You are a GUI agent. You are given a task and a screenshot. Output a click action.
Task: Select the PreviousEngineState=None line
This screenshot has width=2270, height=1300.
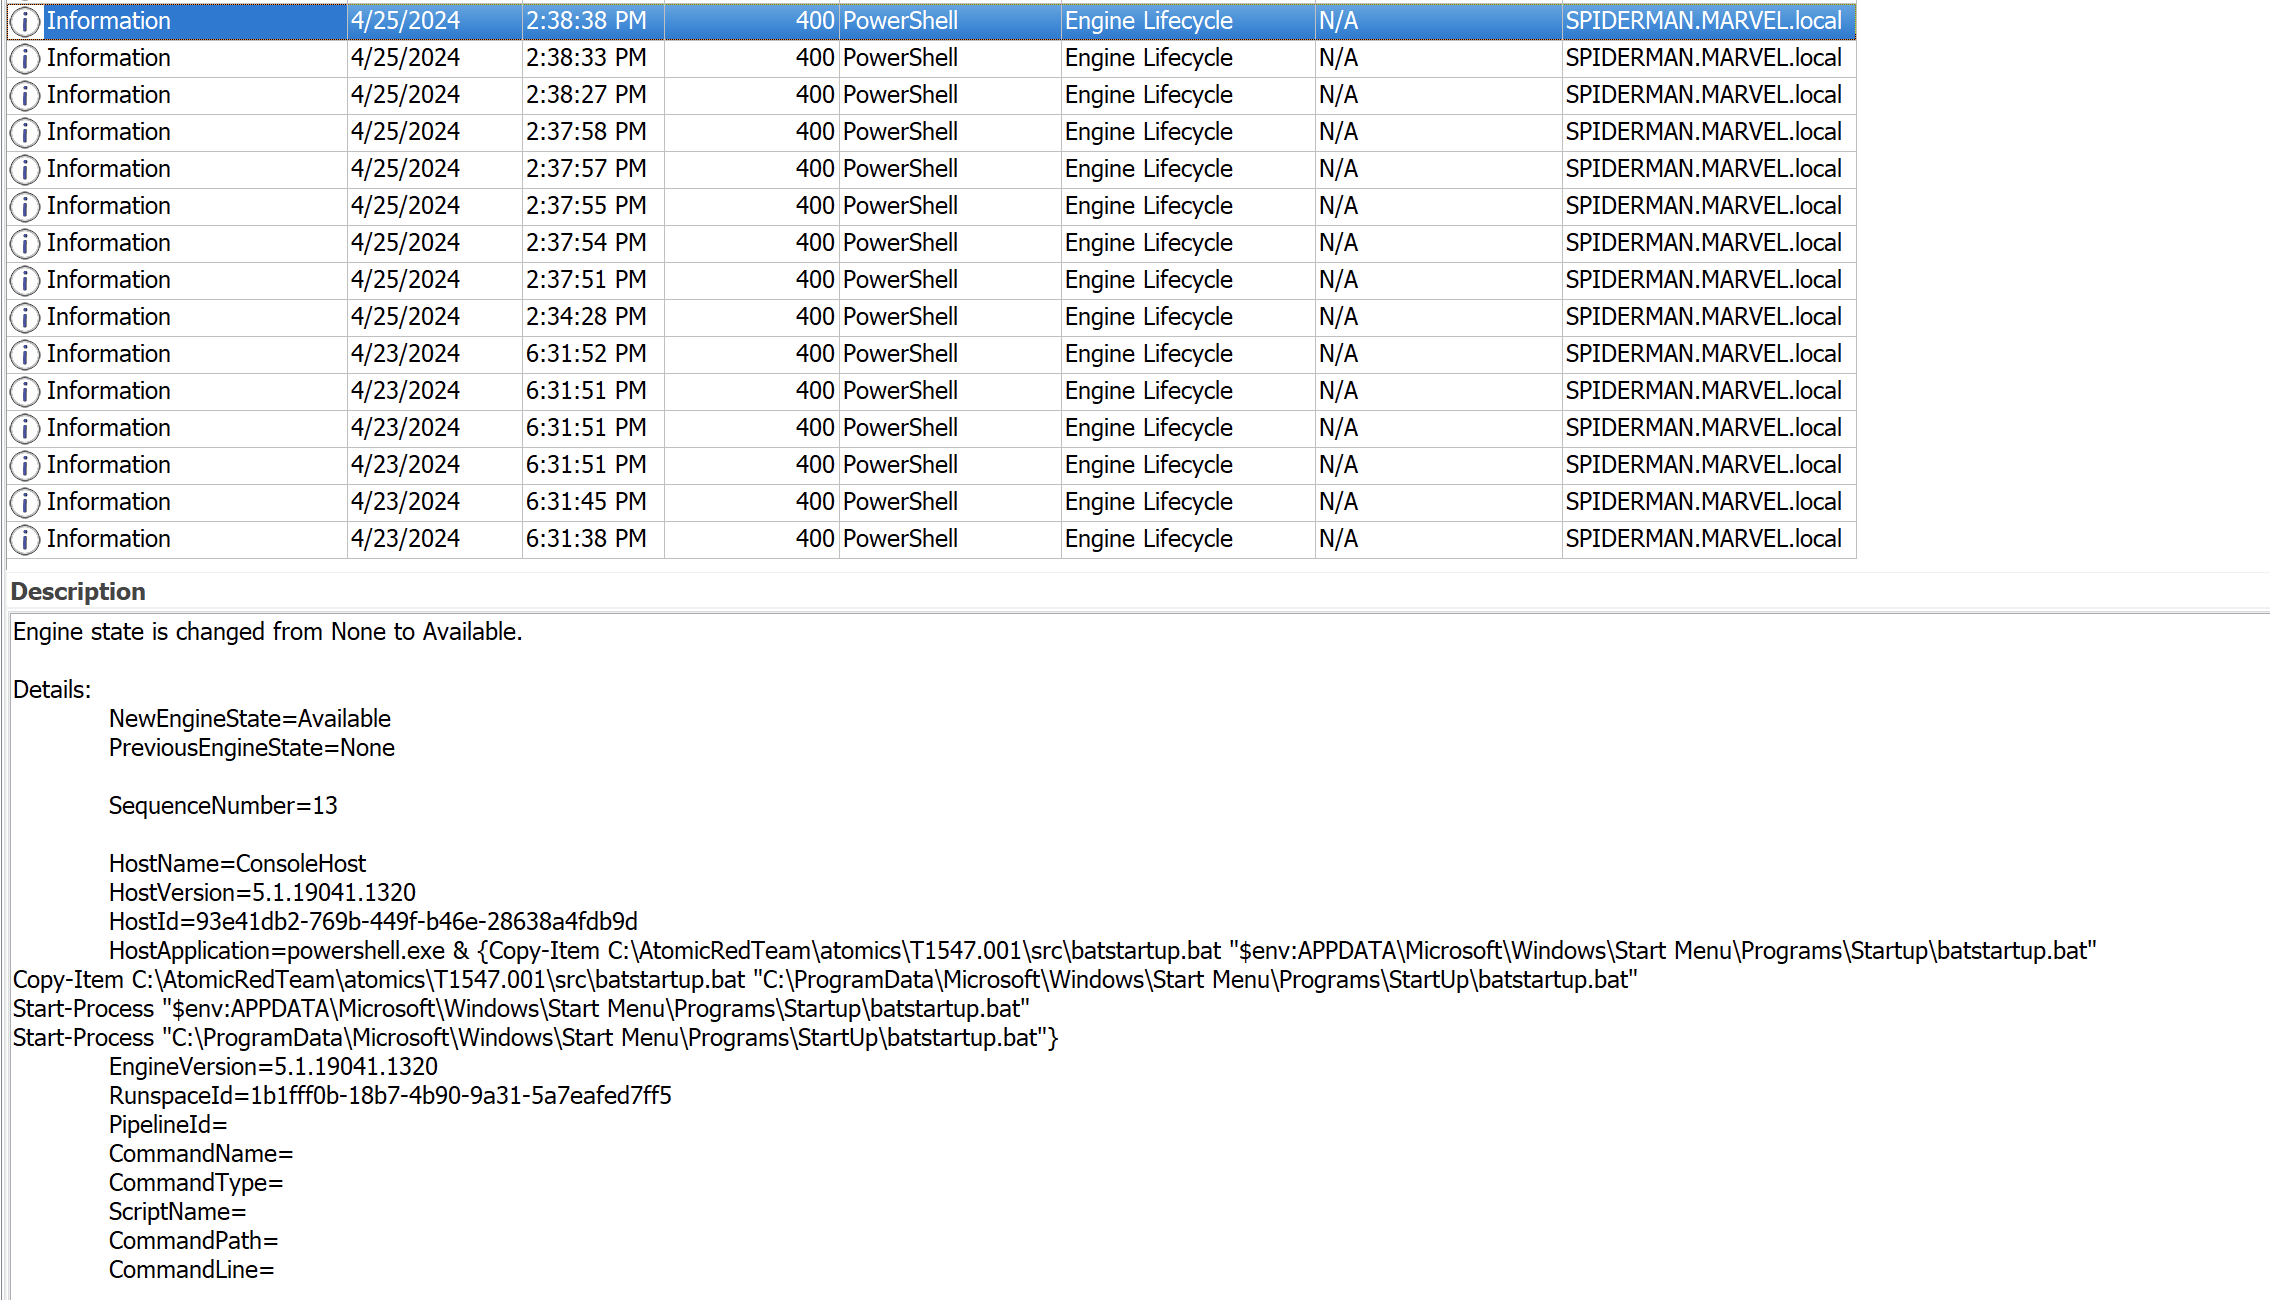point(252,748)
